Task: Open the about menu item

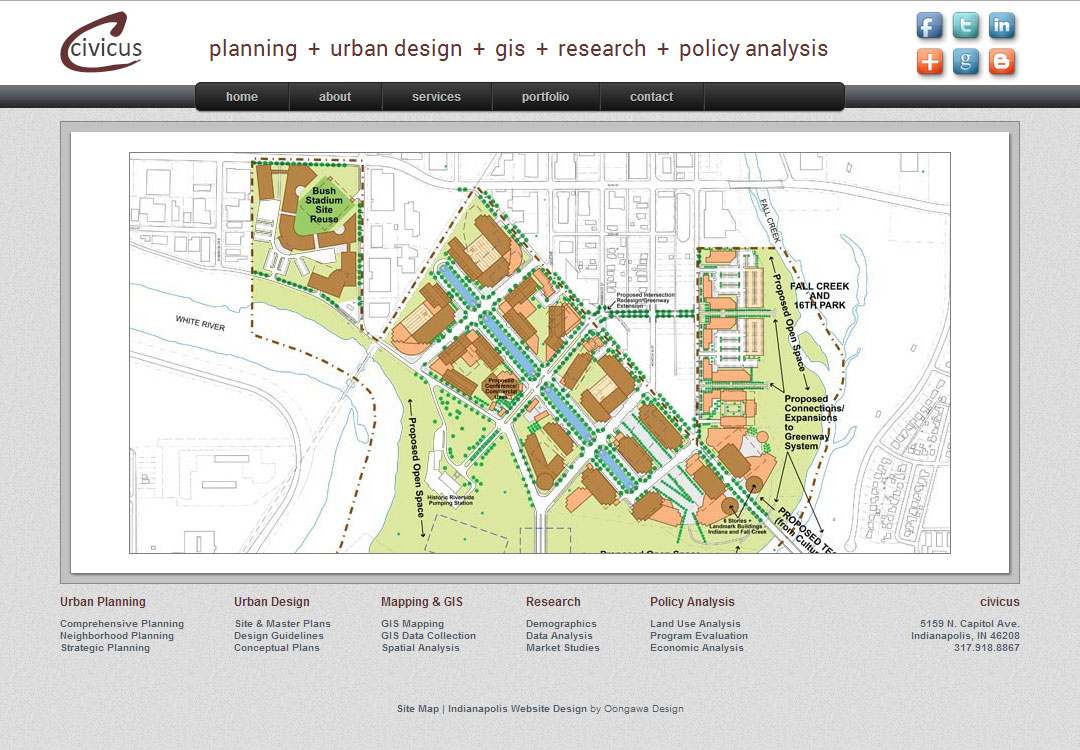Action: [x=335, y=97]
